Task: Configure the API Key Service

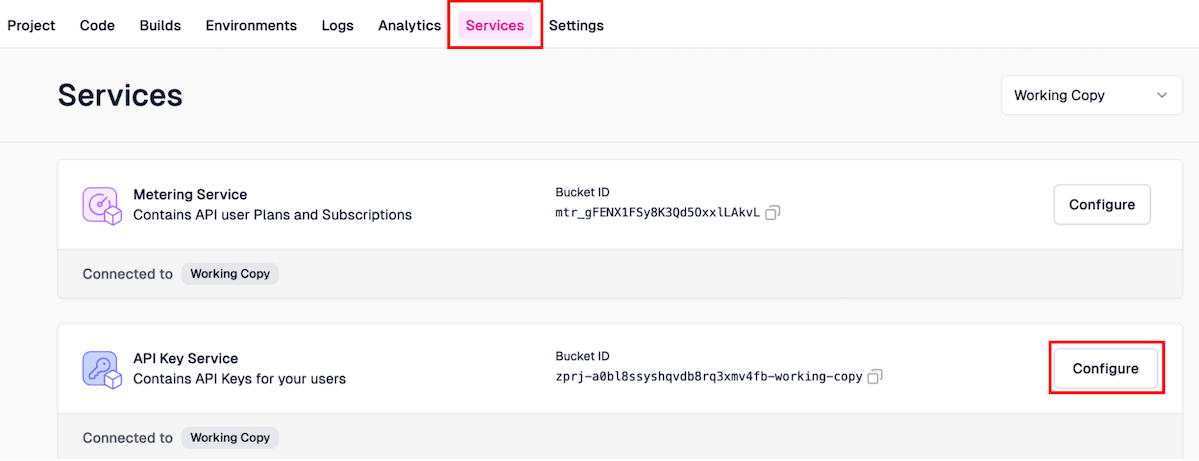Action: tap(1105, 369)
